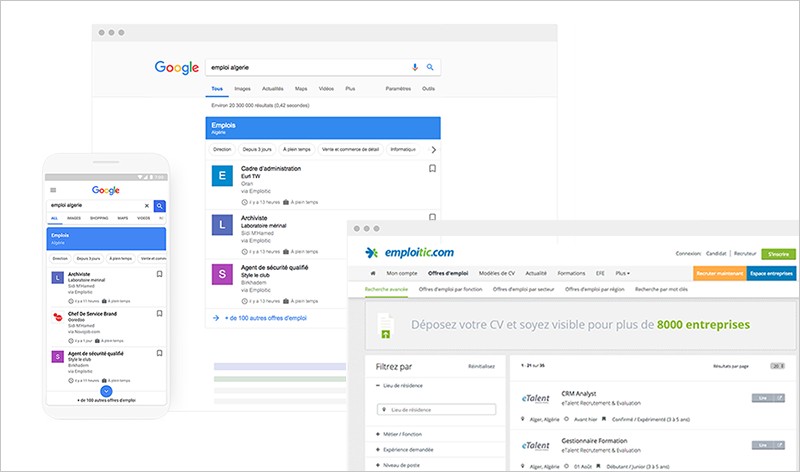Tap the blue search button on phone
800x472 pixels.
(160, 206)
